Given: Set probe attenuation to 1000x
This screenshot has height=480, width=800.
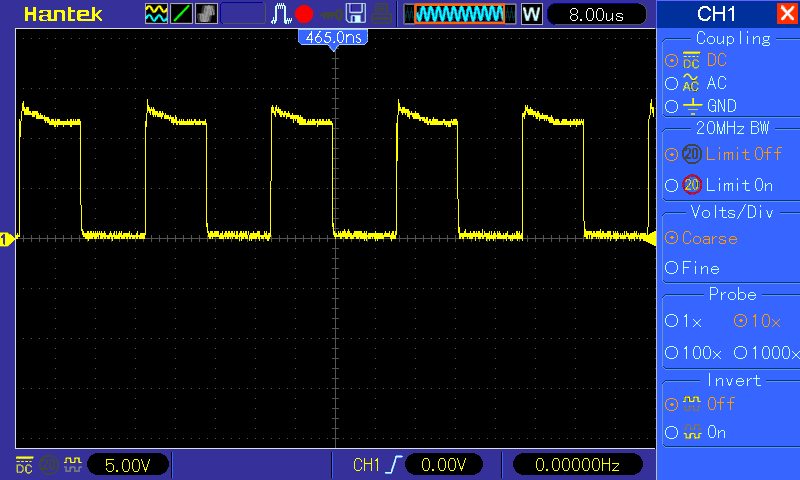Looking at the screenshot, I should coord(767,352).
